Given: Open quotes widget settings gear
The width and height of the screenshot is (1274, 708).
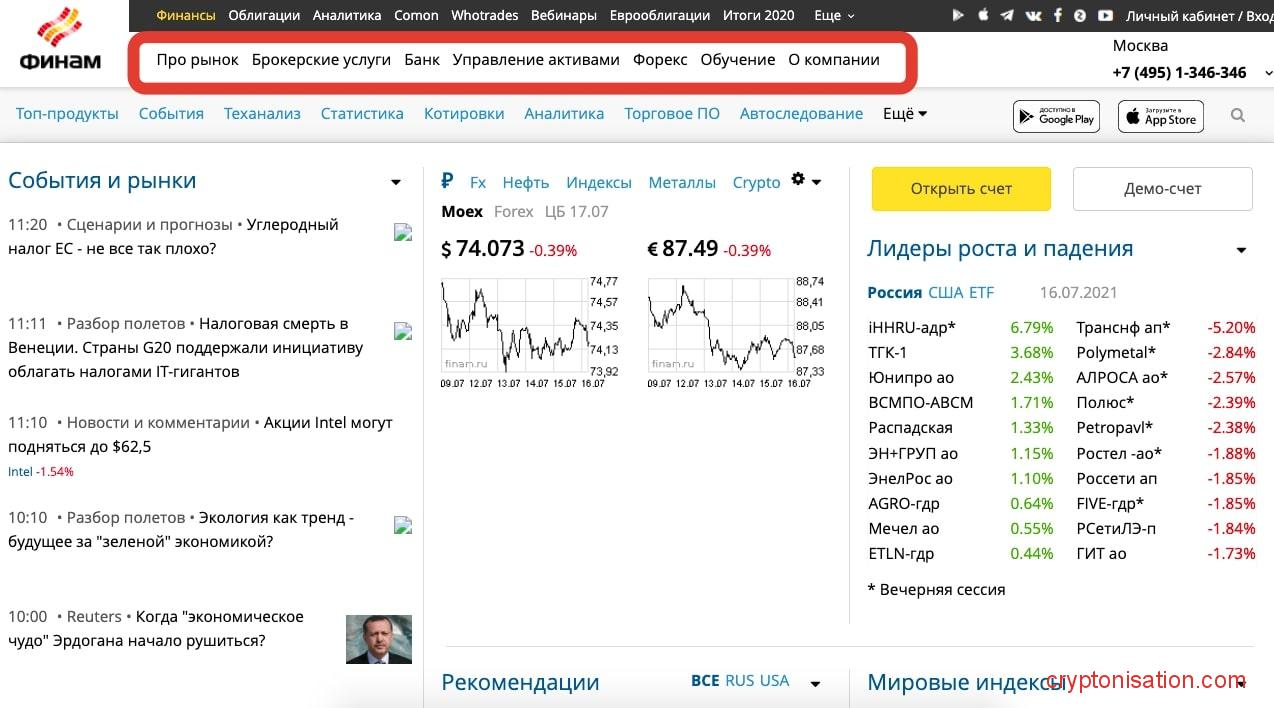Looking at the screenshot, I should 797,177.
